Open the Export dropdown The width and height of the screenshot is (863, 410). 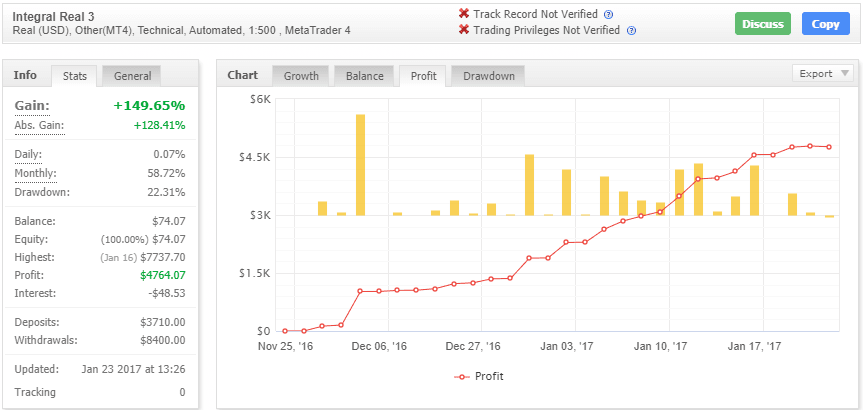click(x=822, y=73)
